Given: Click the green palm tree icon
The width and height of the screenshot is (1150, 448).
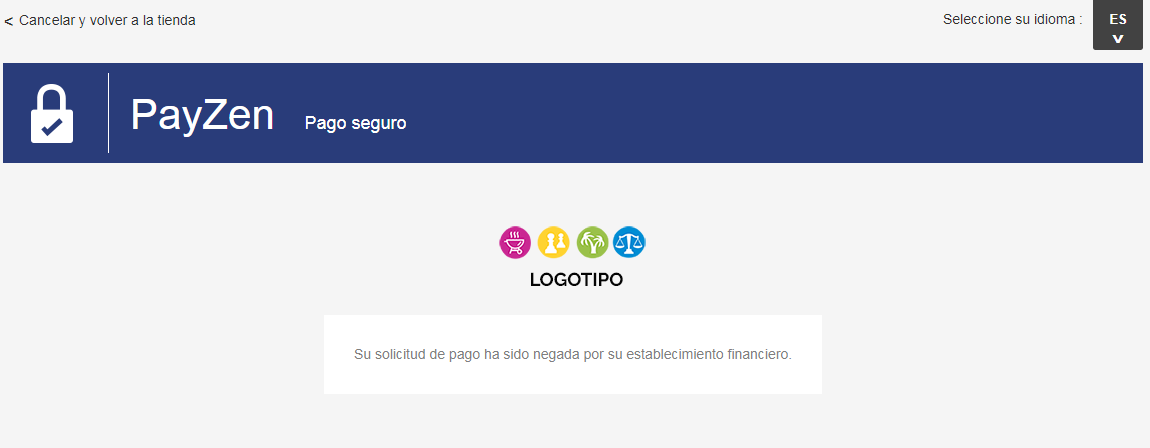Looking at the screenshot, I should pyautogui.click(x=592, y=242).
